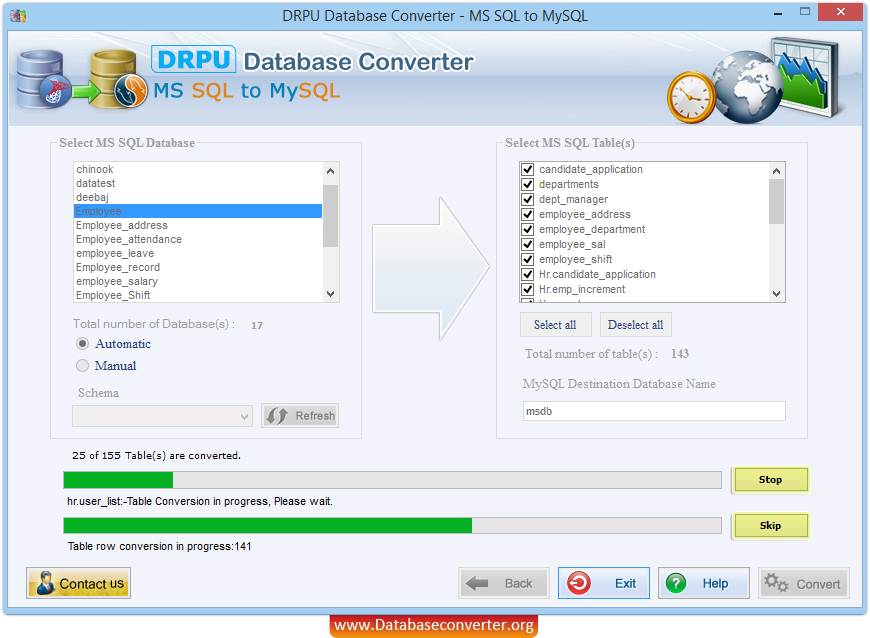Click the database list scroll up arrow

tap(331, 171)
